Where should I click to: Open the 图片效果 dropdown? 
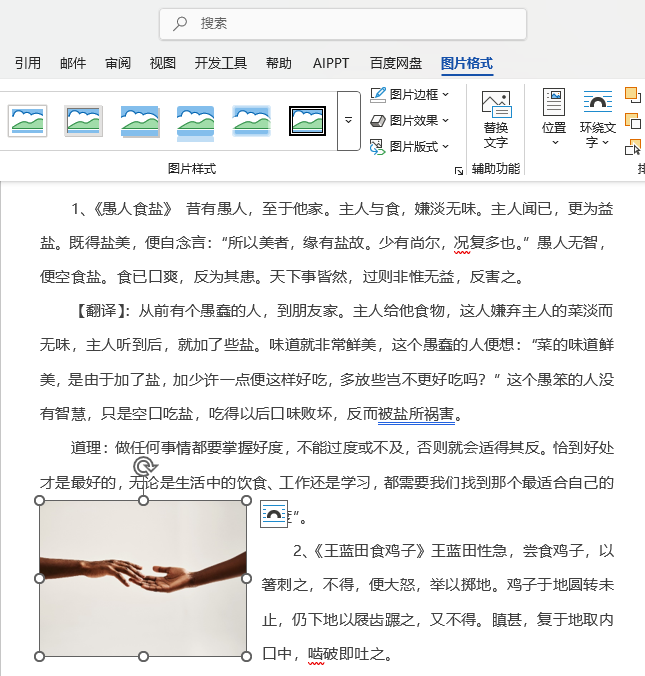tap(410, 121)
